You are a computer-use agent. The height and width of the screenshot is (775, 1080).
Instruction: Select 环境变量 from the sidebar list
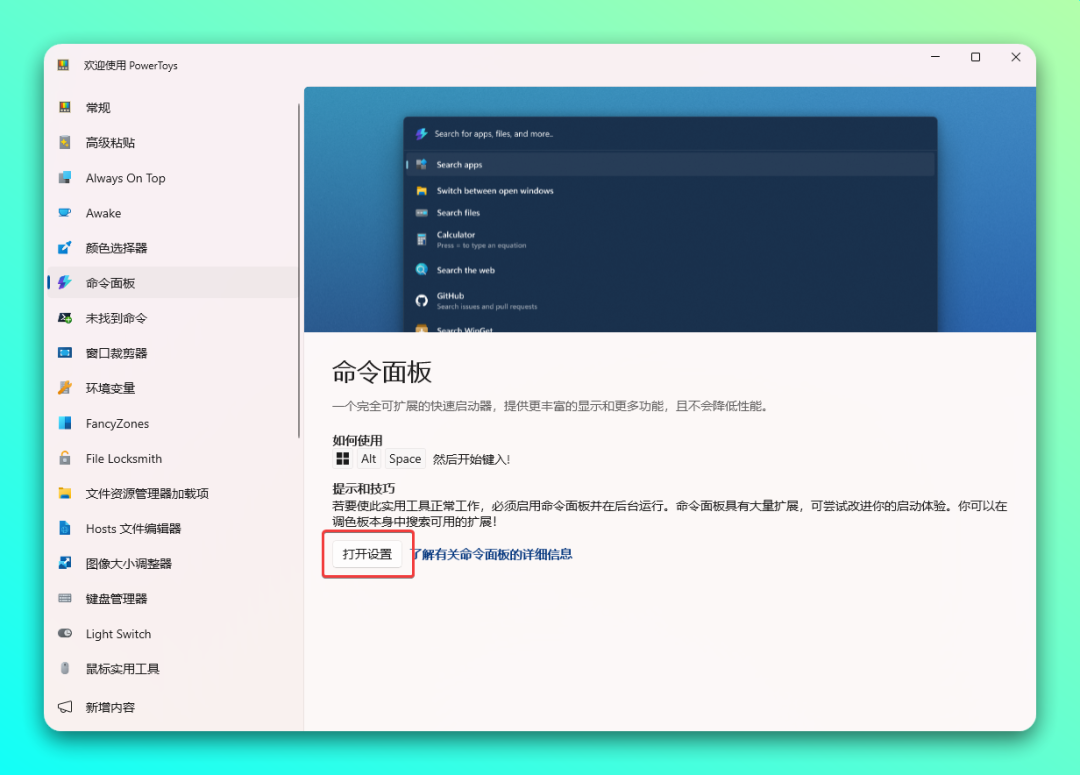[x=110, y=388]
